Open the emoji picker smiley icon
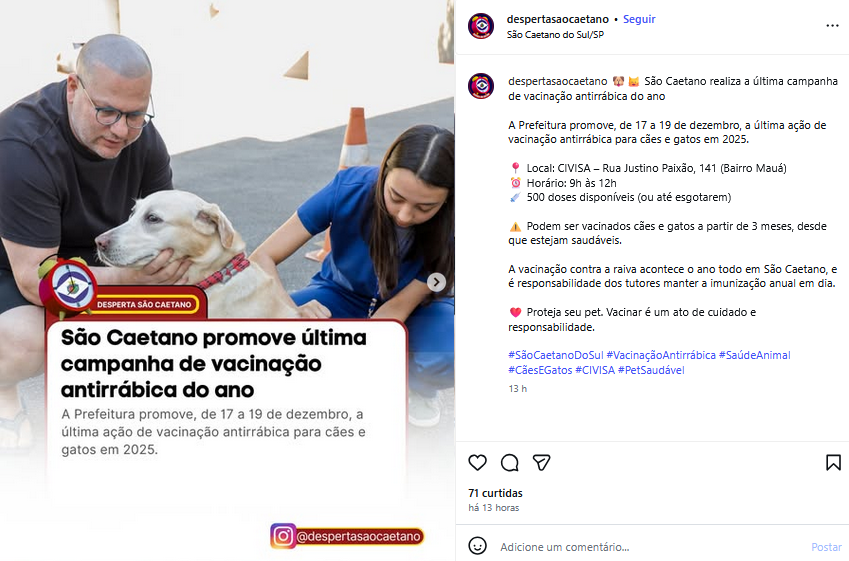 pyautogui.click(x=477, y=546)
